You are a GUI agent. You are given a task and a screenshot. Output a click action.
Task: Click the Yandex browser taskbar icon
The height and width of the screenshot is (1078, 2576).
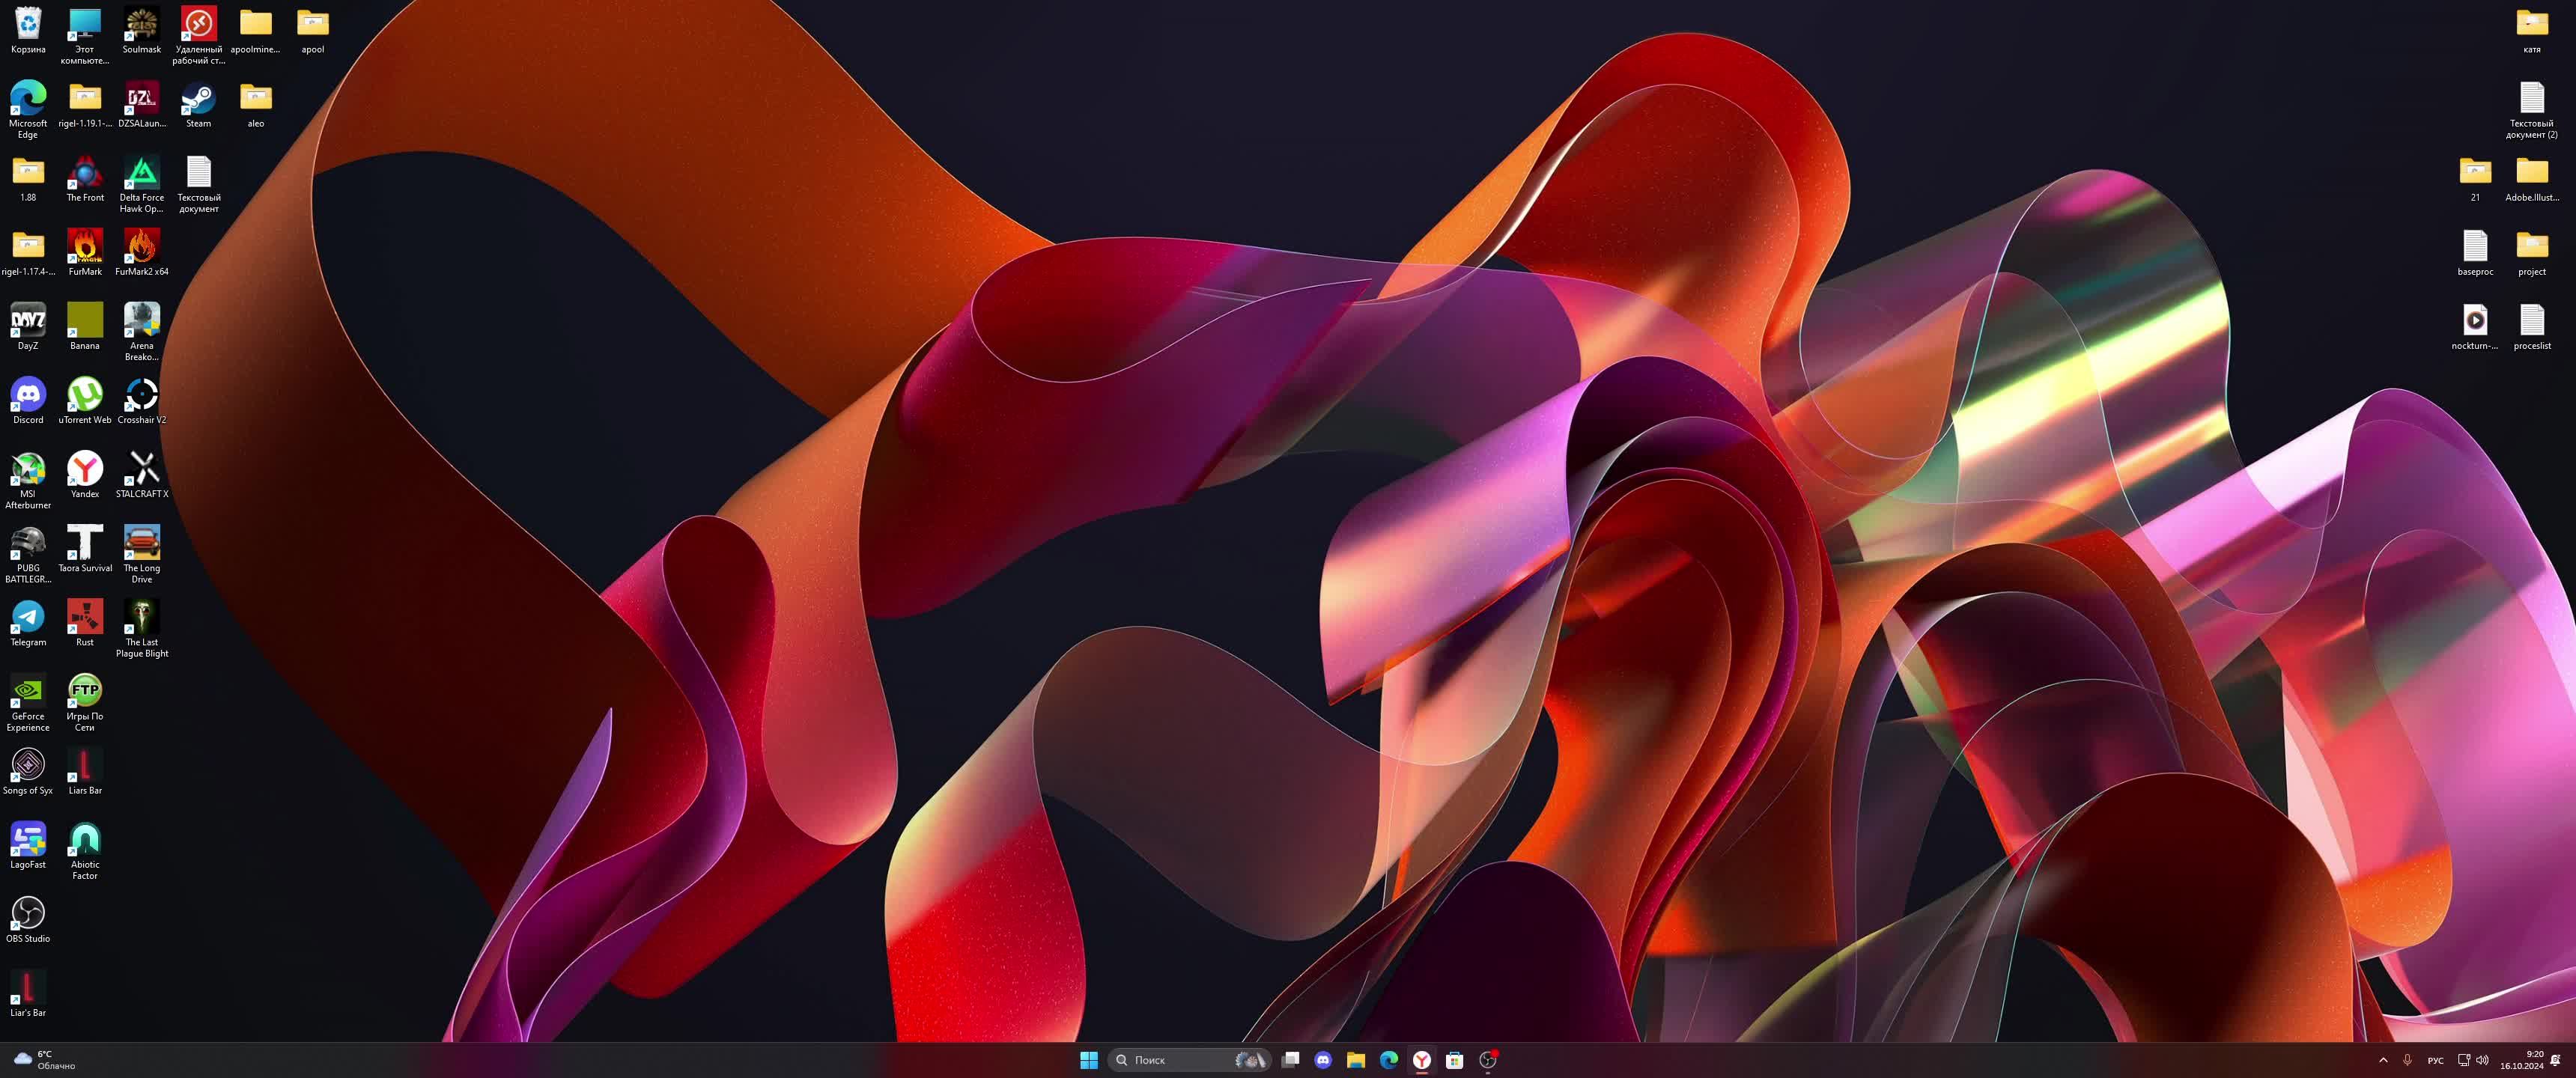[x=1421, y=1060]
